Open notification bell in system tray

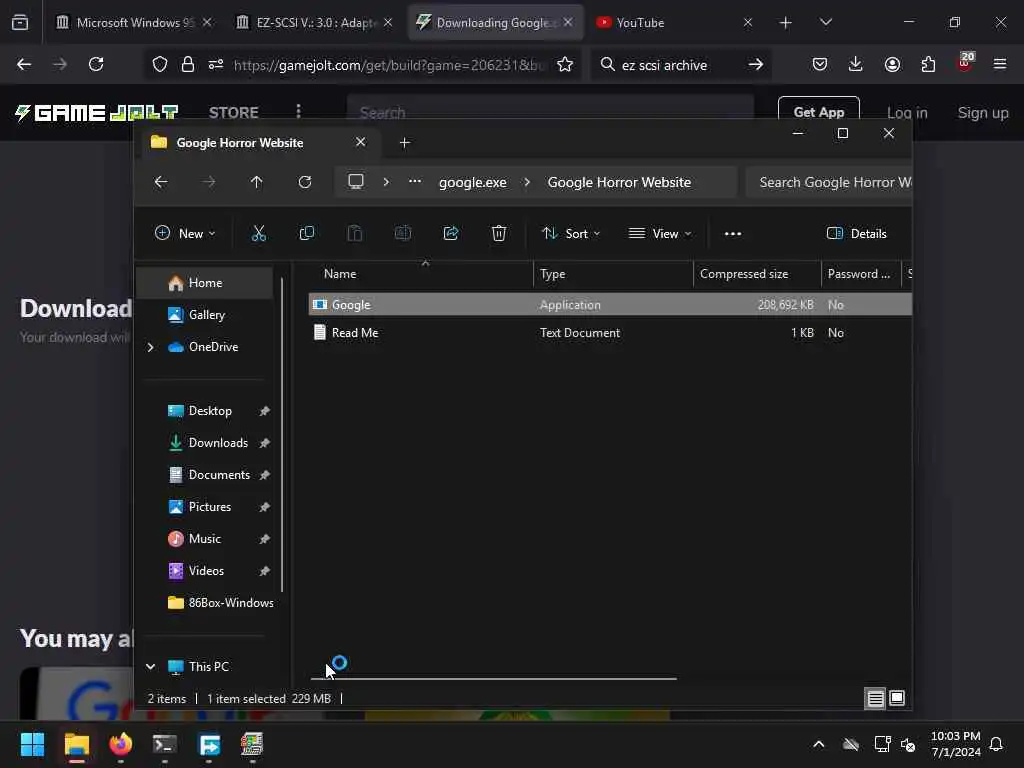[x=997, y=744]
